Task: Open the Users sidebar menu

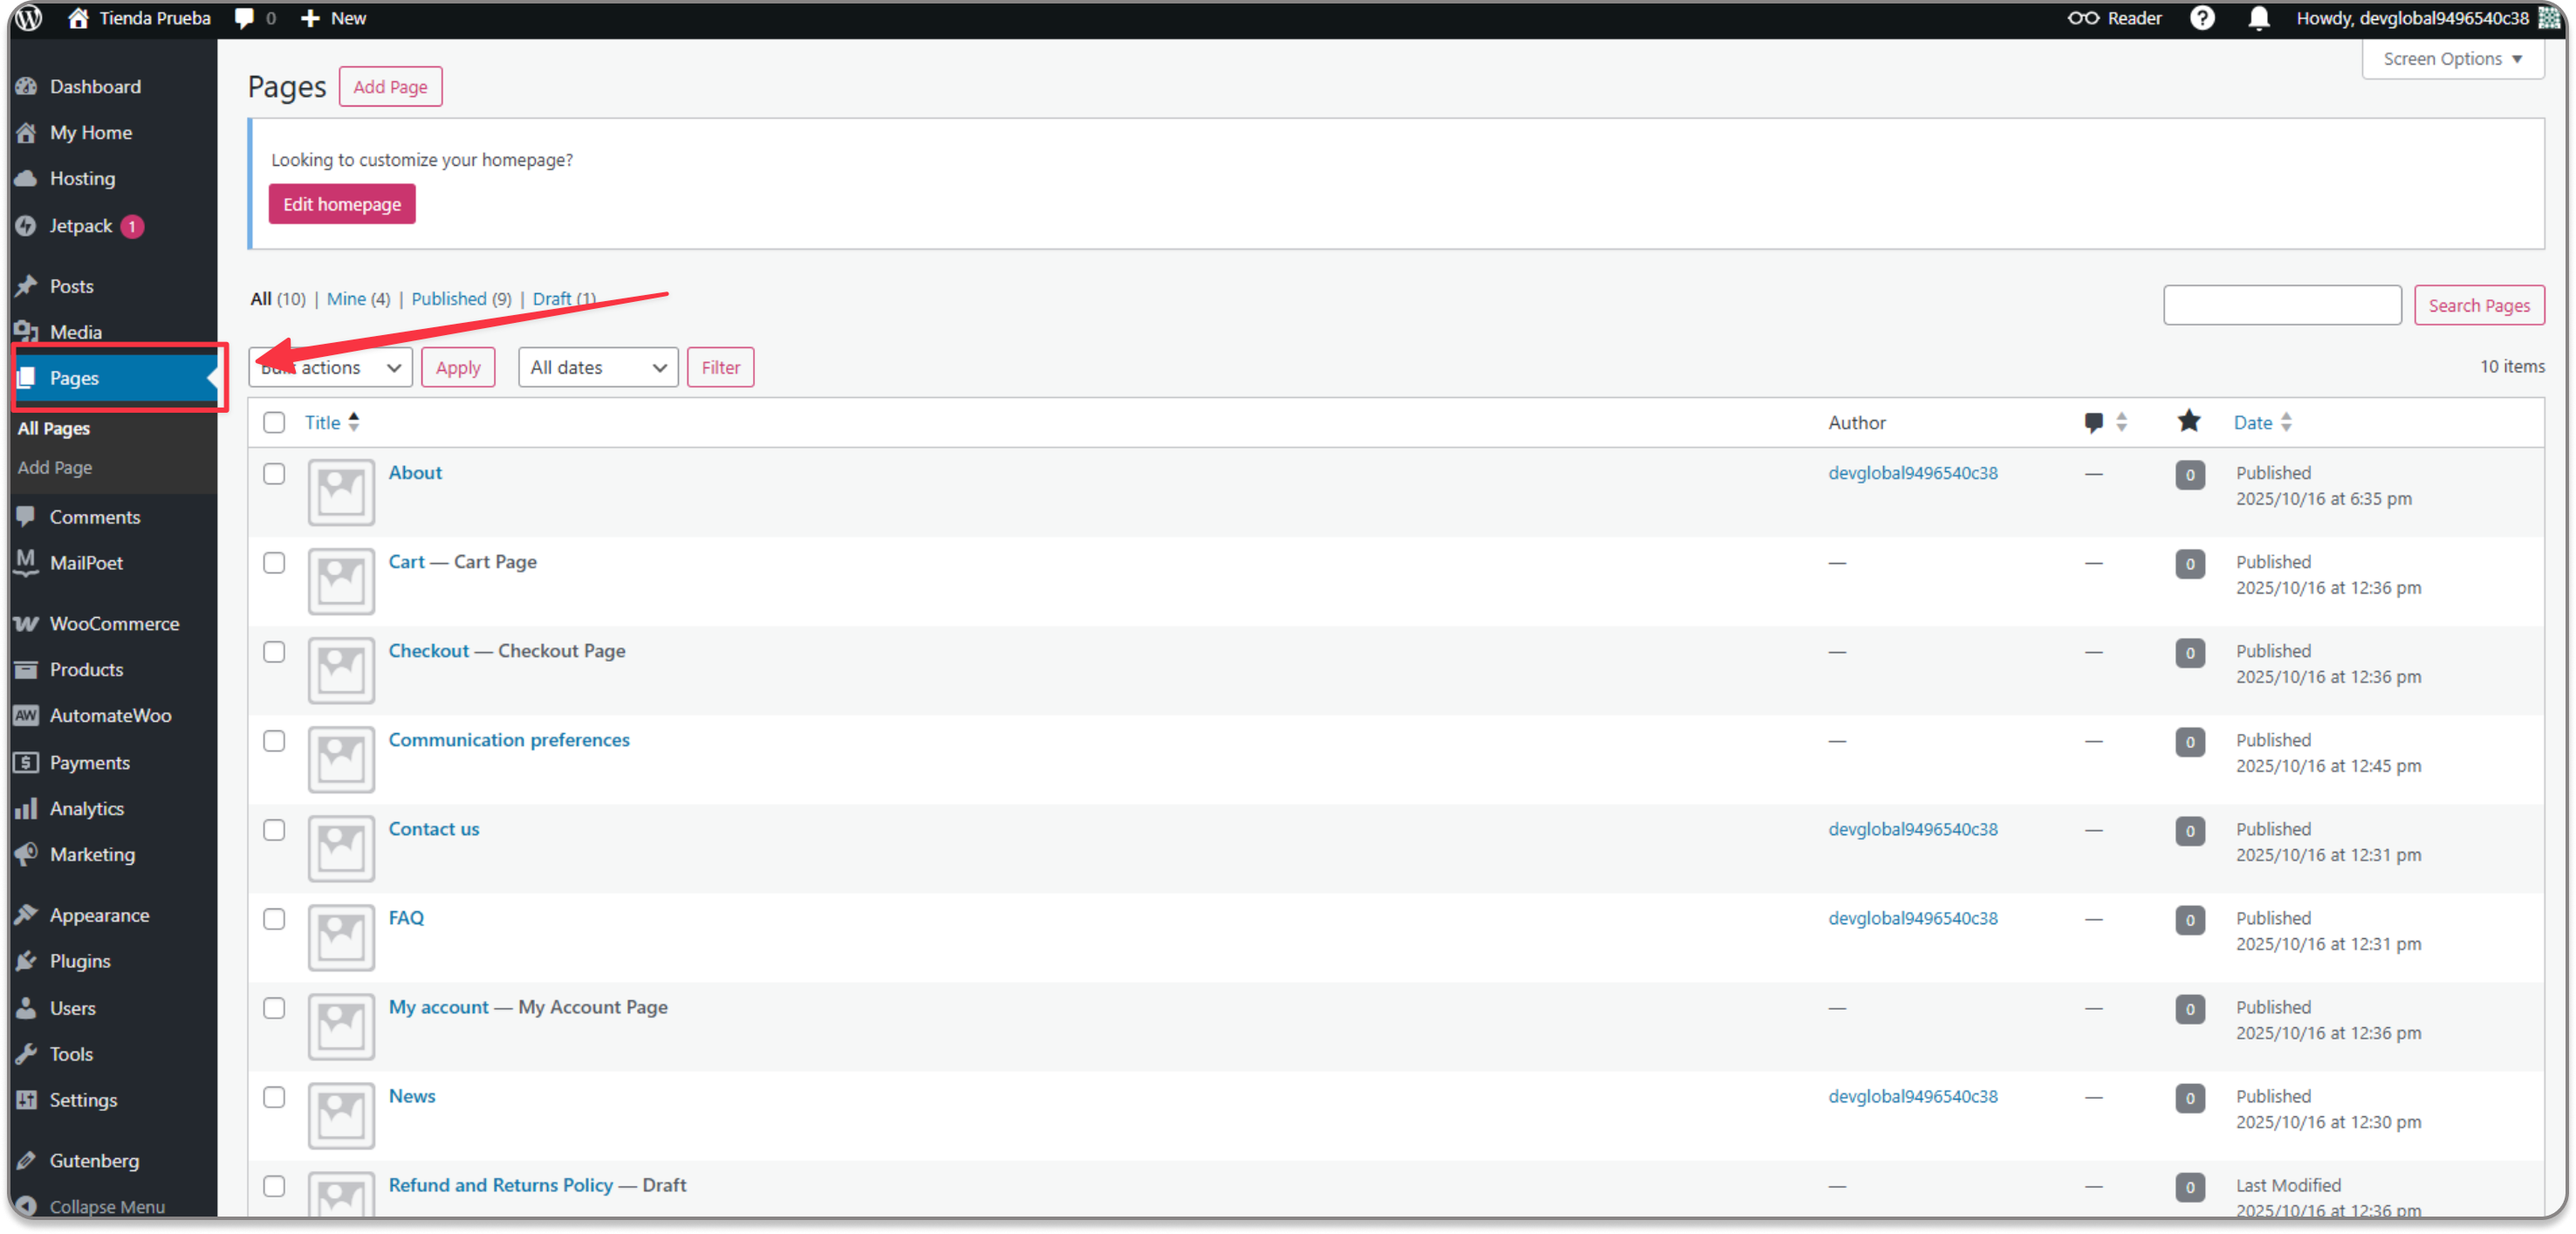Action: (114, 1008)
